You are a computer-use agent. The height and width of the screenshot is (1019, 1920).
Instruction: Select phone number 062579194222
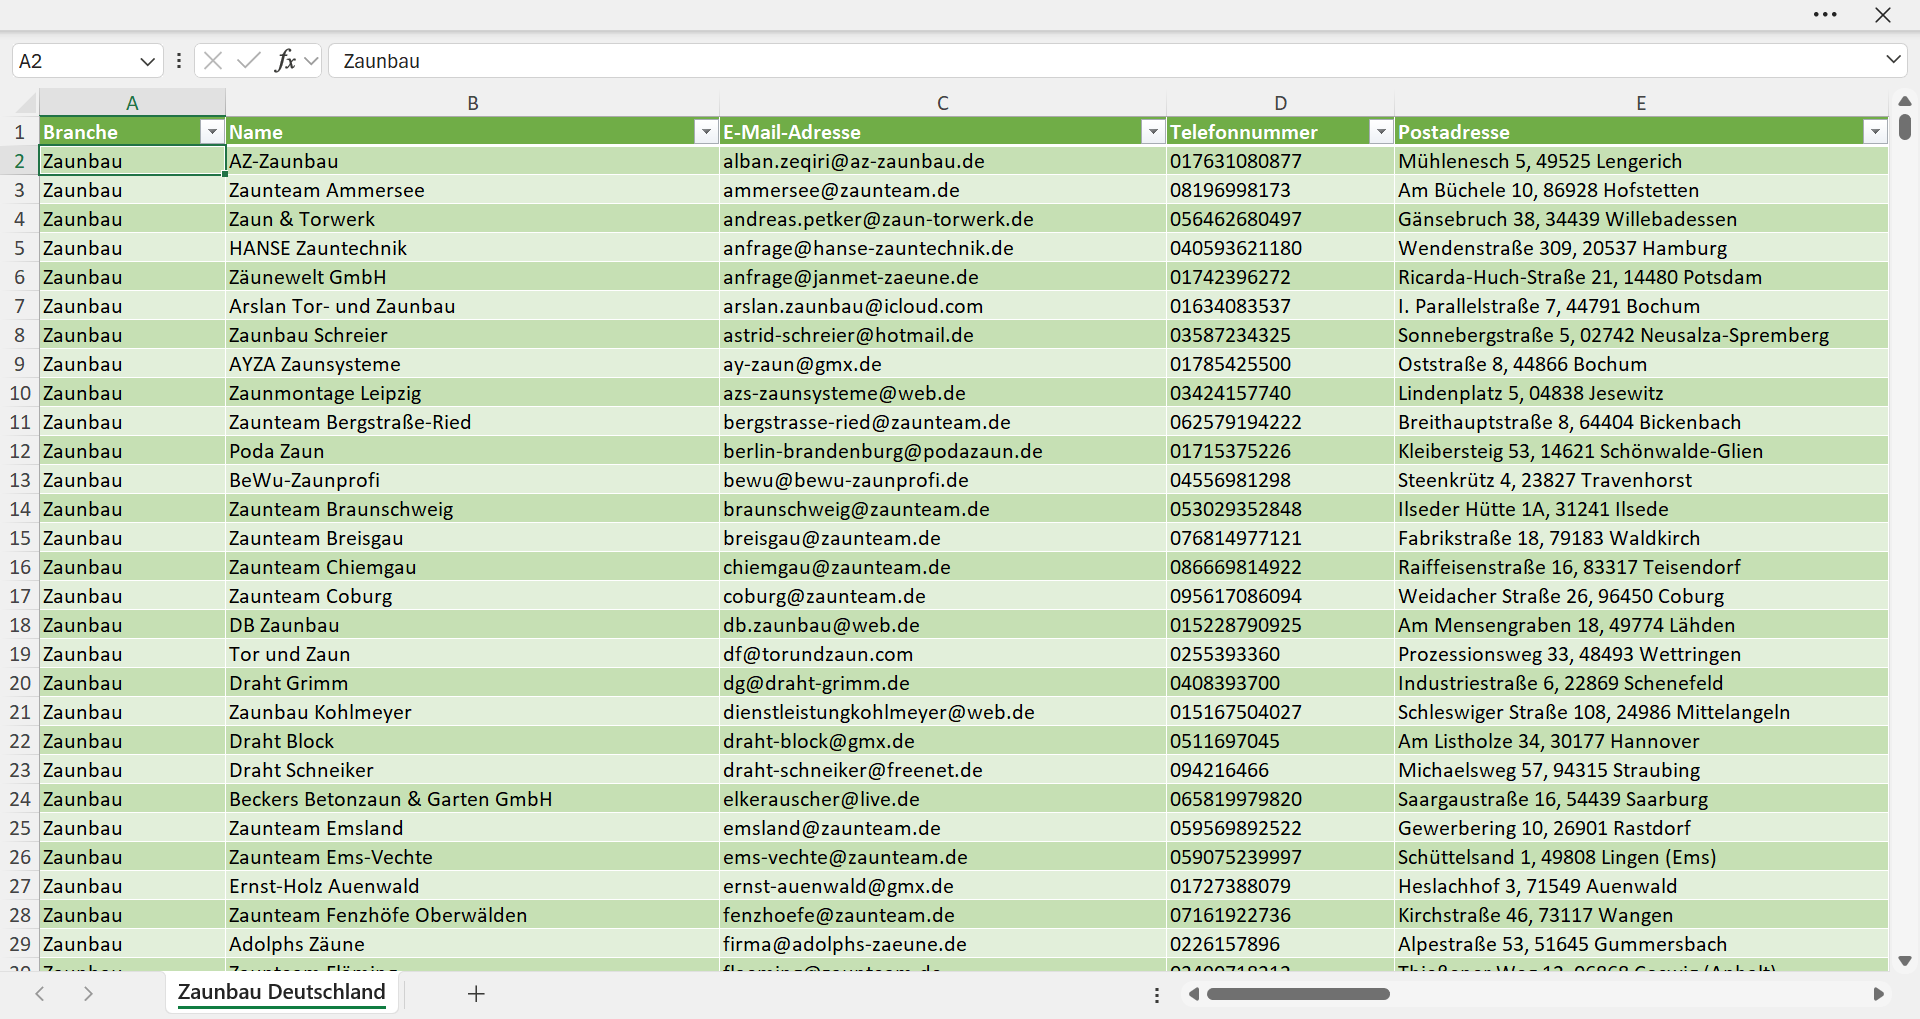tap(1280, 422)
